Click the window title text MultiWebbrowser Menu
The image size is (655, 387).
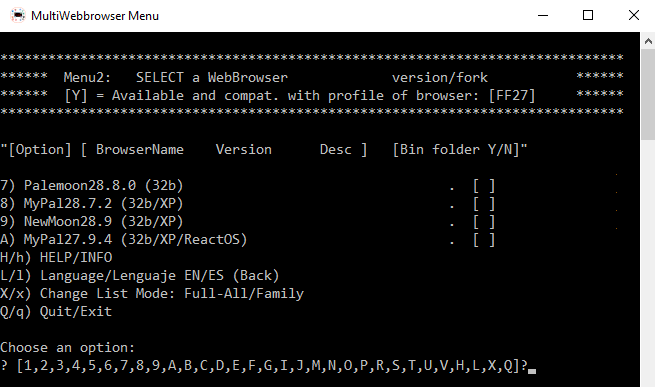pos(95,16)
